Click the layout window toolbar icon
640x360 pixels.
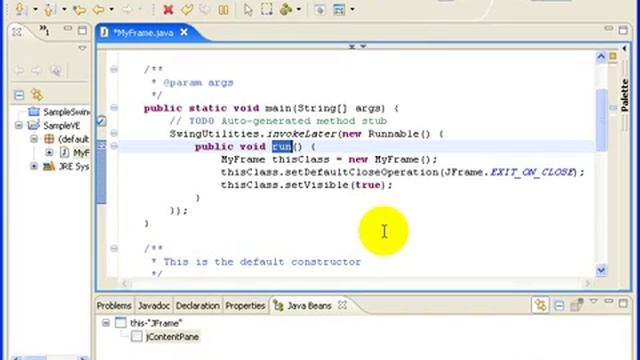click(x=339, y=9)
